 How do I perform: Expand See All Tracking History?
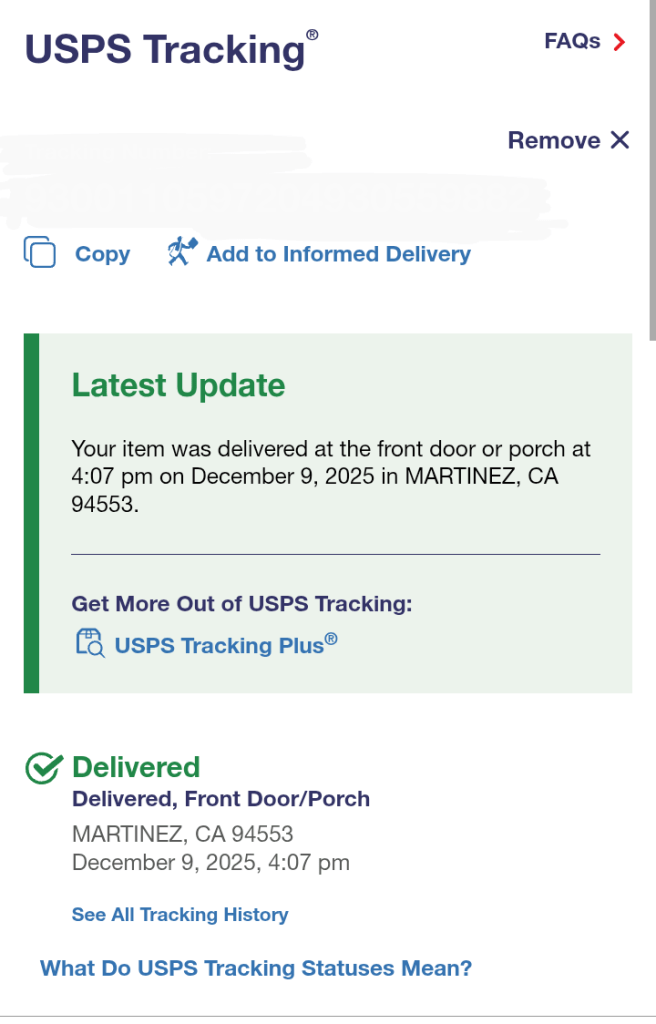click(x=180, y=914)
